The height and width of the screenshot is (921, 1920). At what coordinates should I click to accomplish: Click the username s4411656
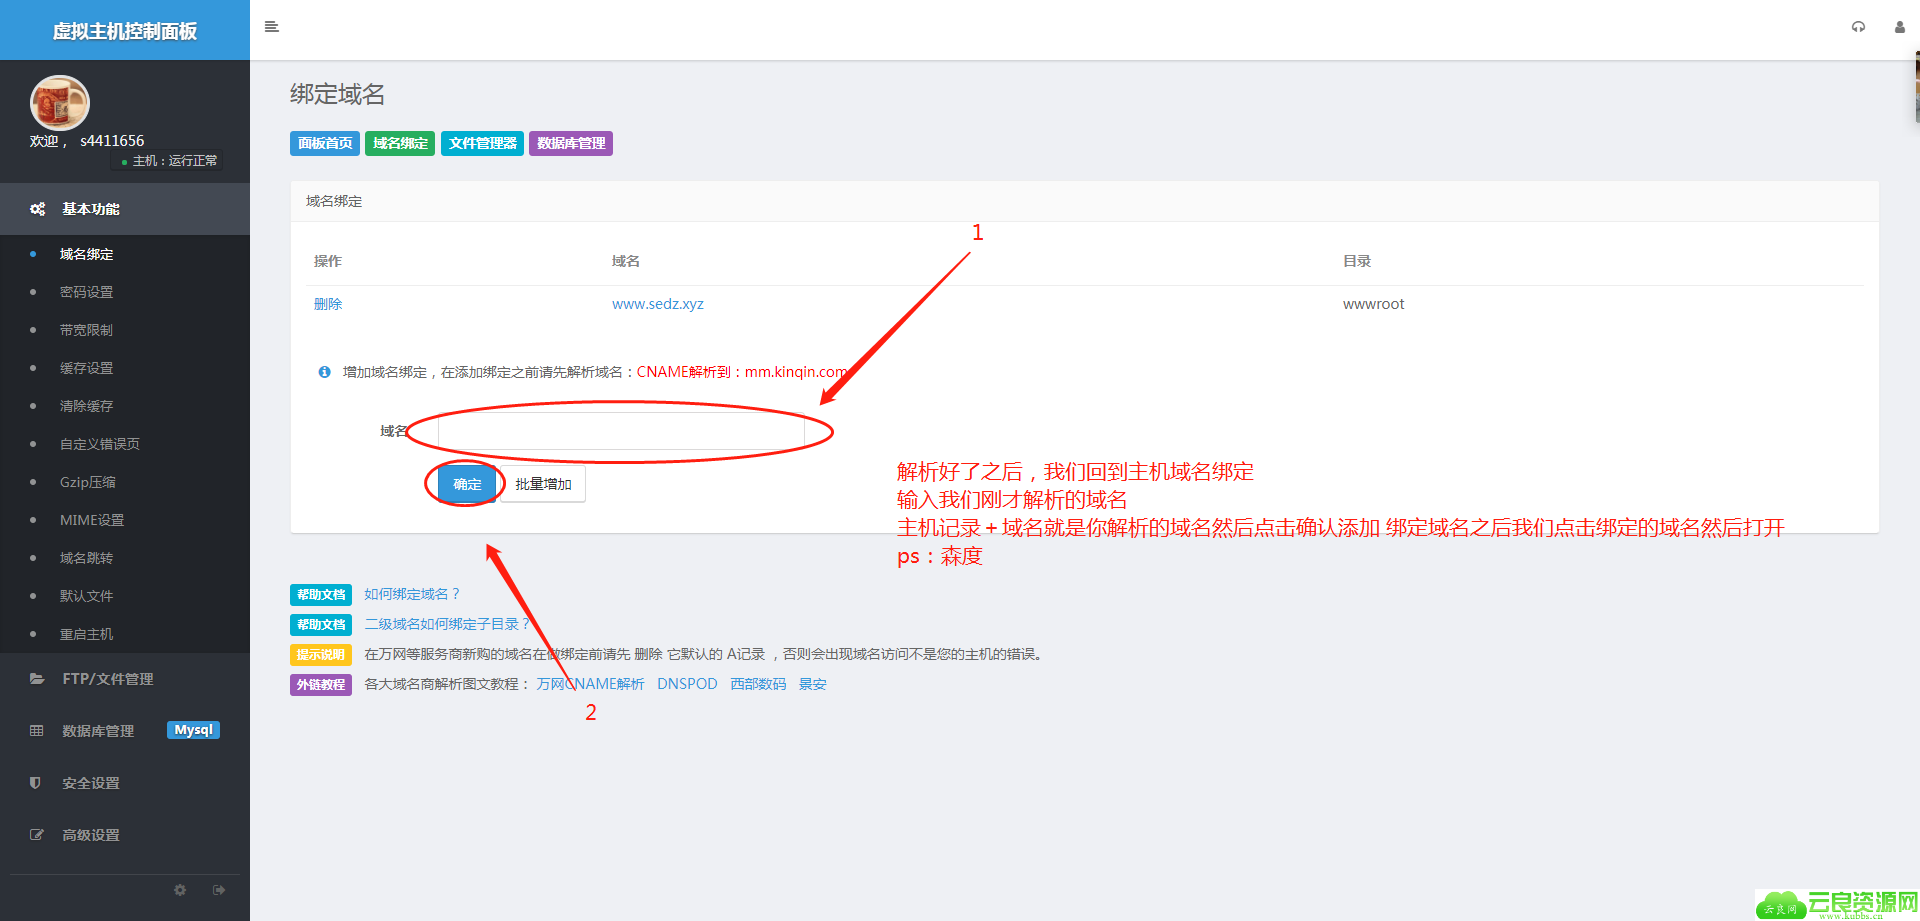pyautogui.click(x=112, y=141)
